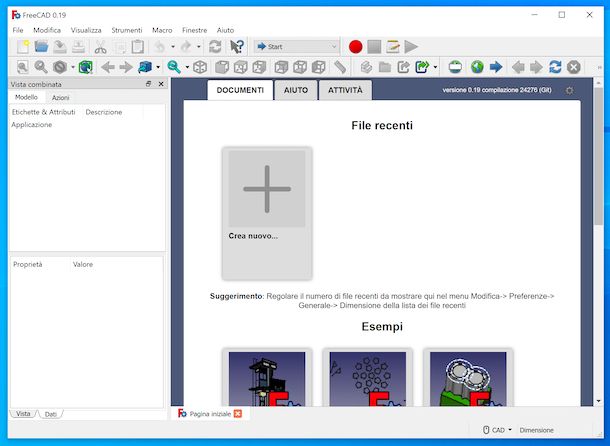Viewport: 610px width, 446px height.
Task: Click the Save document toolbar icon
Action: click(x=60, y=47)
